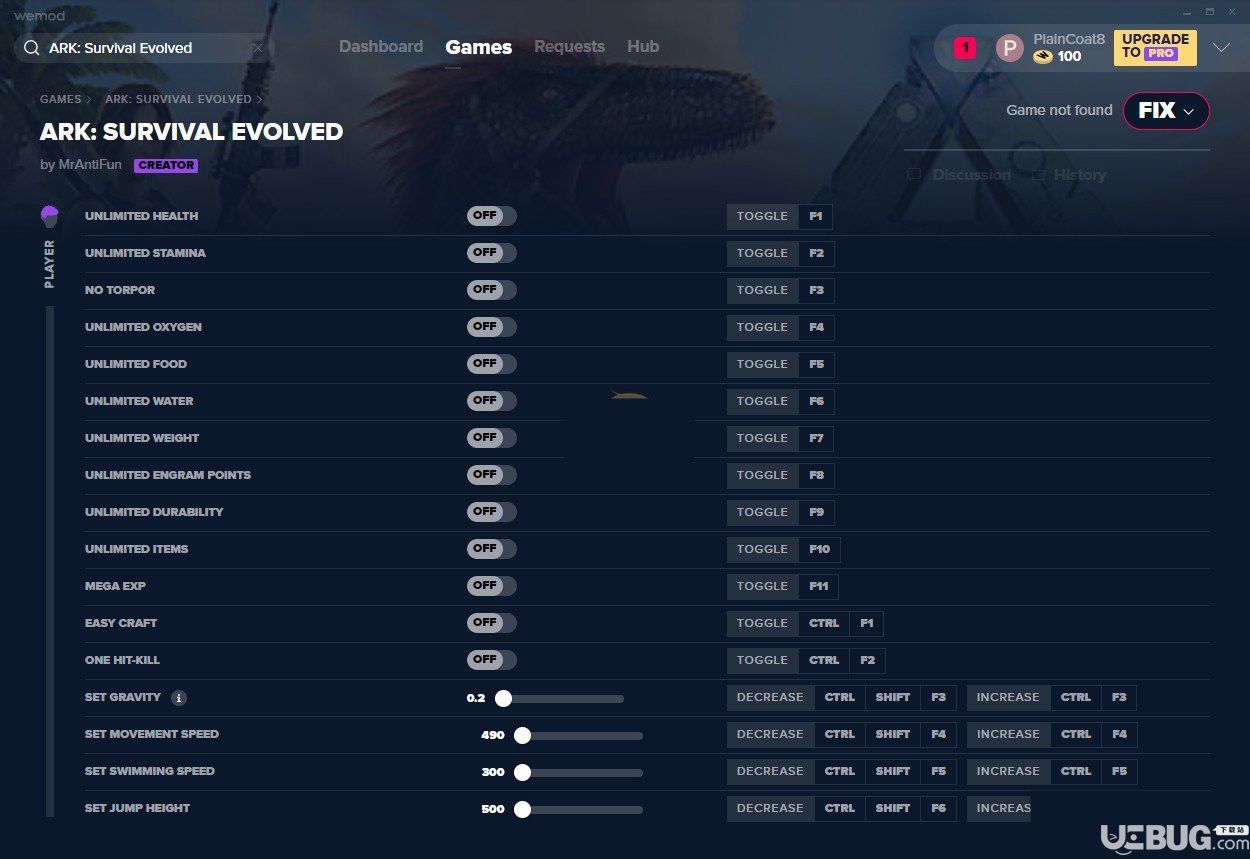Click the F2 hotkey for Unlimited Stamina

(817, 253)
